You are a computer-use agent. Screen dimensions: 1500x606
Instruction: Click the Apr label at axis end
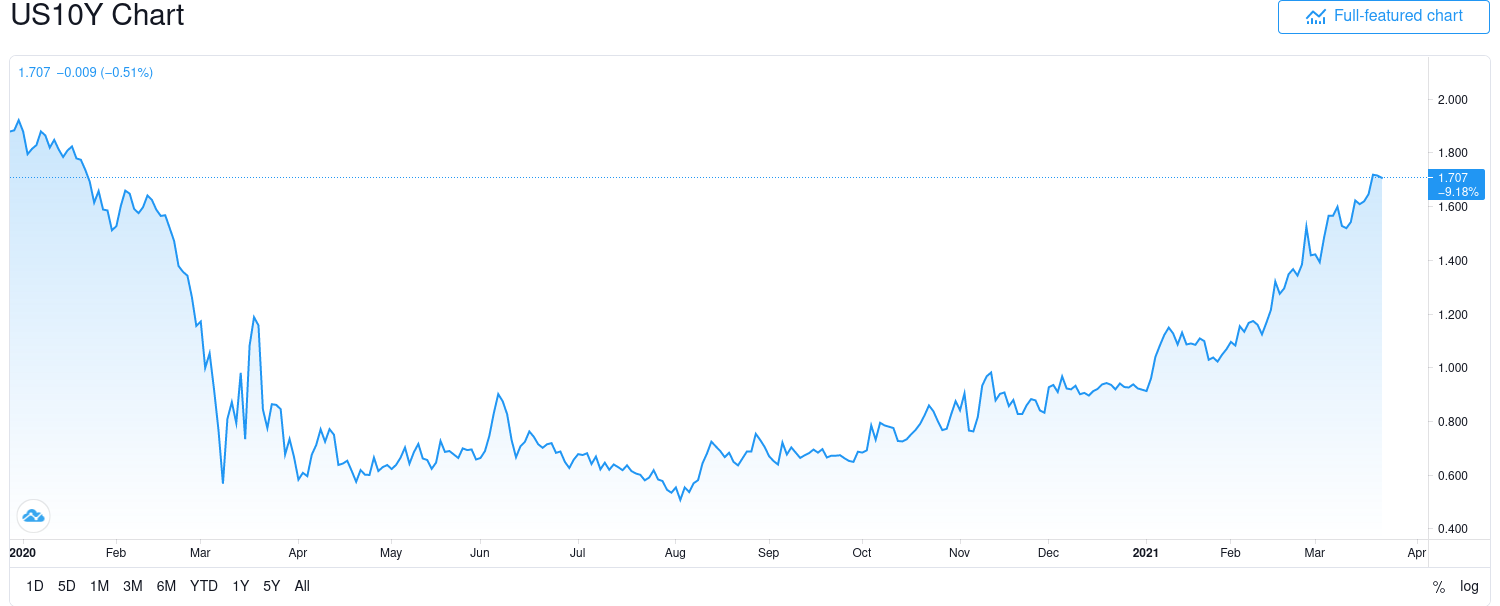click(x=1416, y=552)
